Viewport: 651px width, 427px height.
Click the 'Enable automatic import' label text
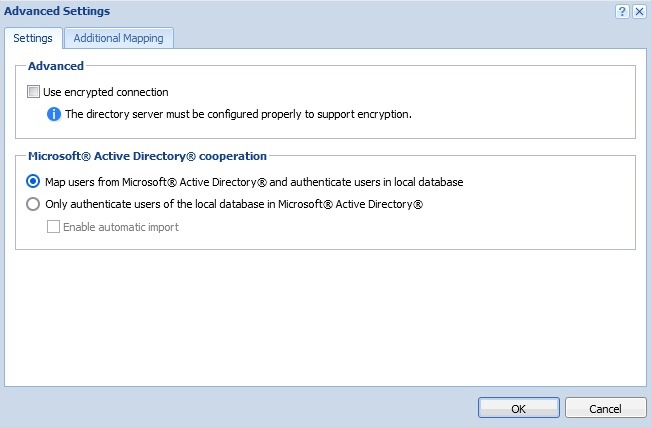pos(121,227)
